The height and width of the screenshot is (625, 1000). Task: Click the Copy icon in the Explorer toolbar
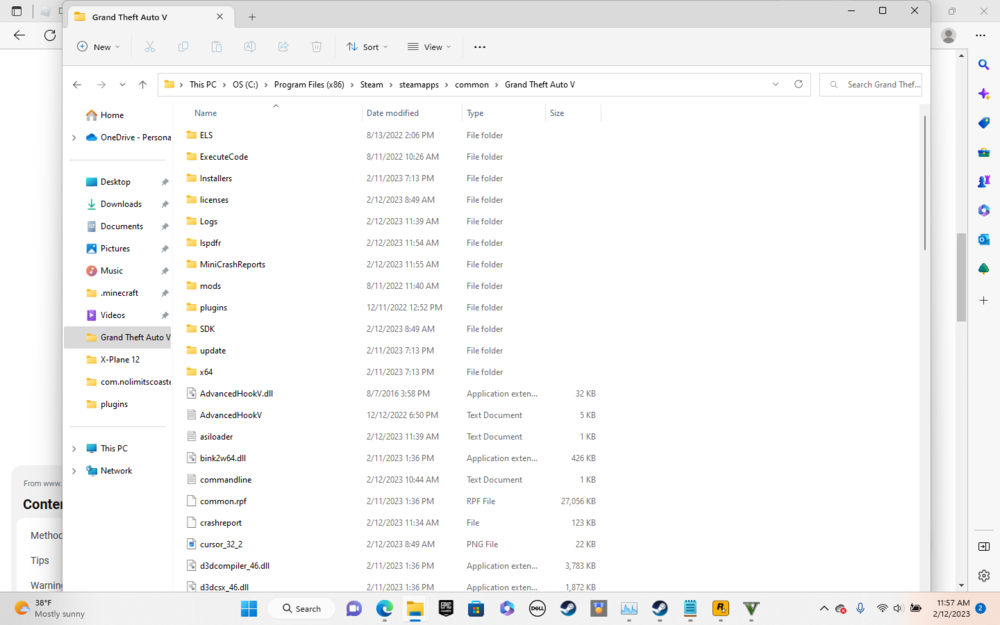183,47
